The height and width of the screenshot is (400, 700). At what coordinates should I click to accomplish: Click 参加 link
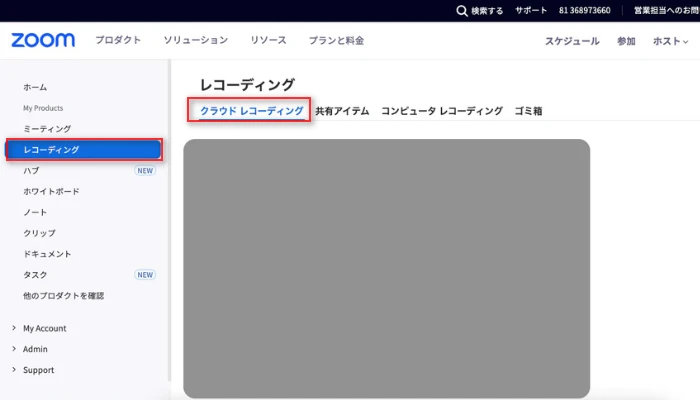626,41
